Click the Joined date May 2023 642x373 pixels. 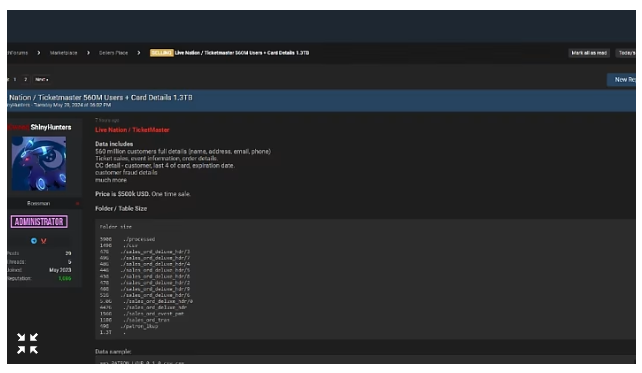(x=60, y=270)
